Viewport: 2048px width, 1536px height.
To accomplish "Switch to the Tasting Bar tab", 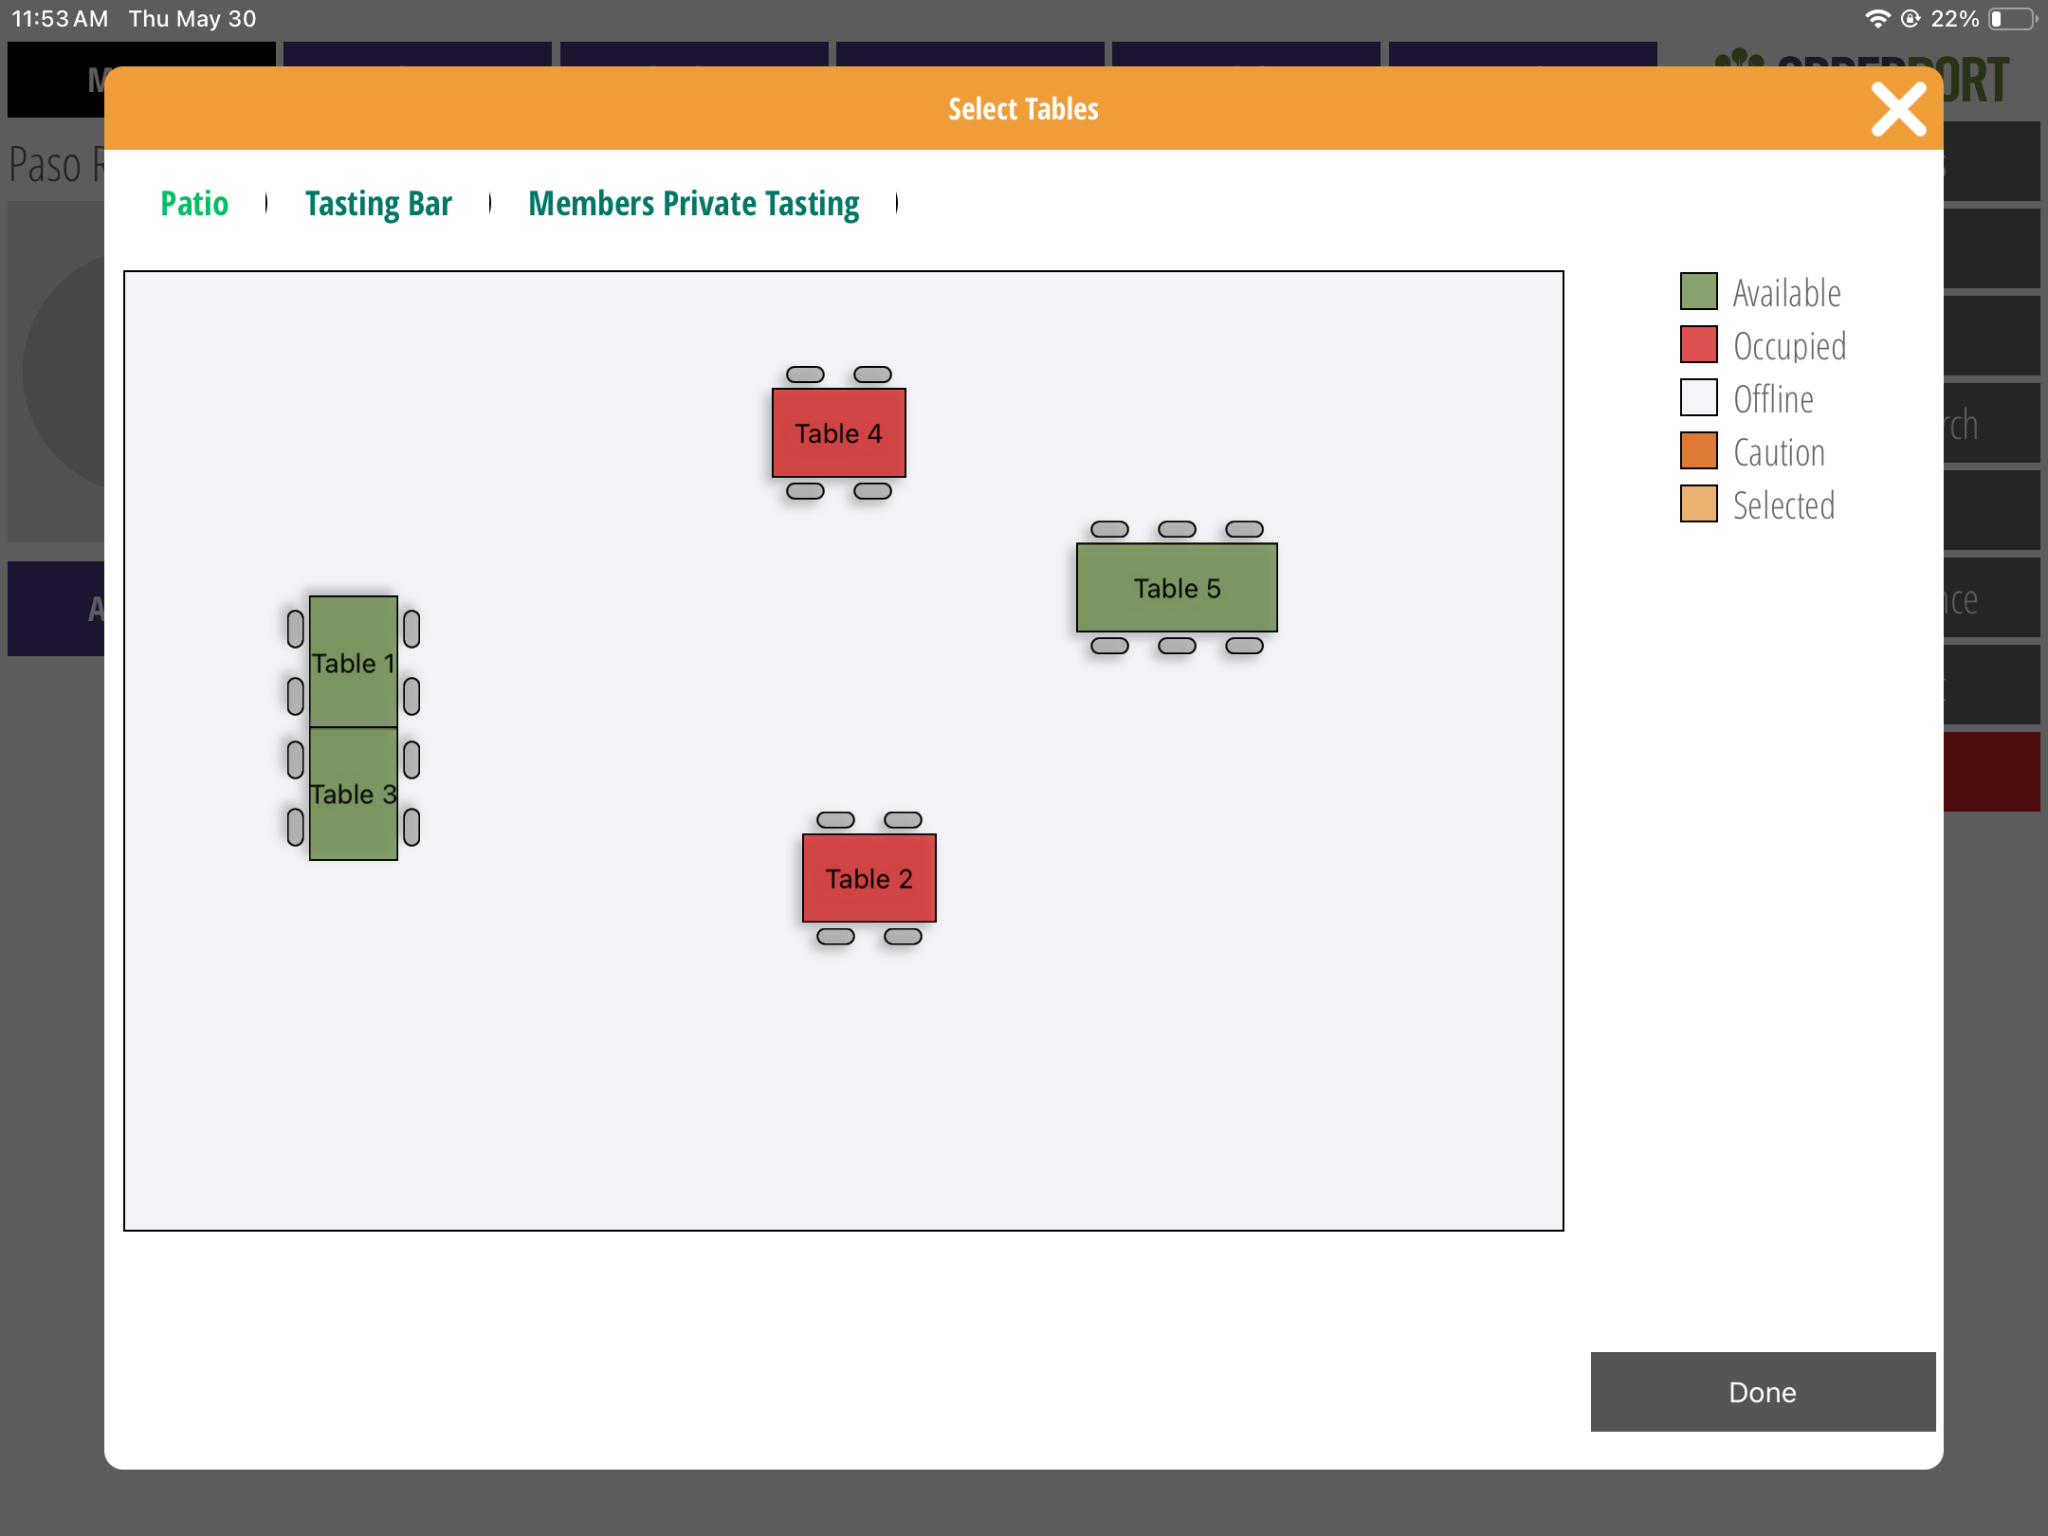I will click(378, 203).
